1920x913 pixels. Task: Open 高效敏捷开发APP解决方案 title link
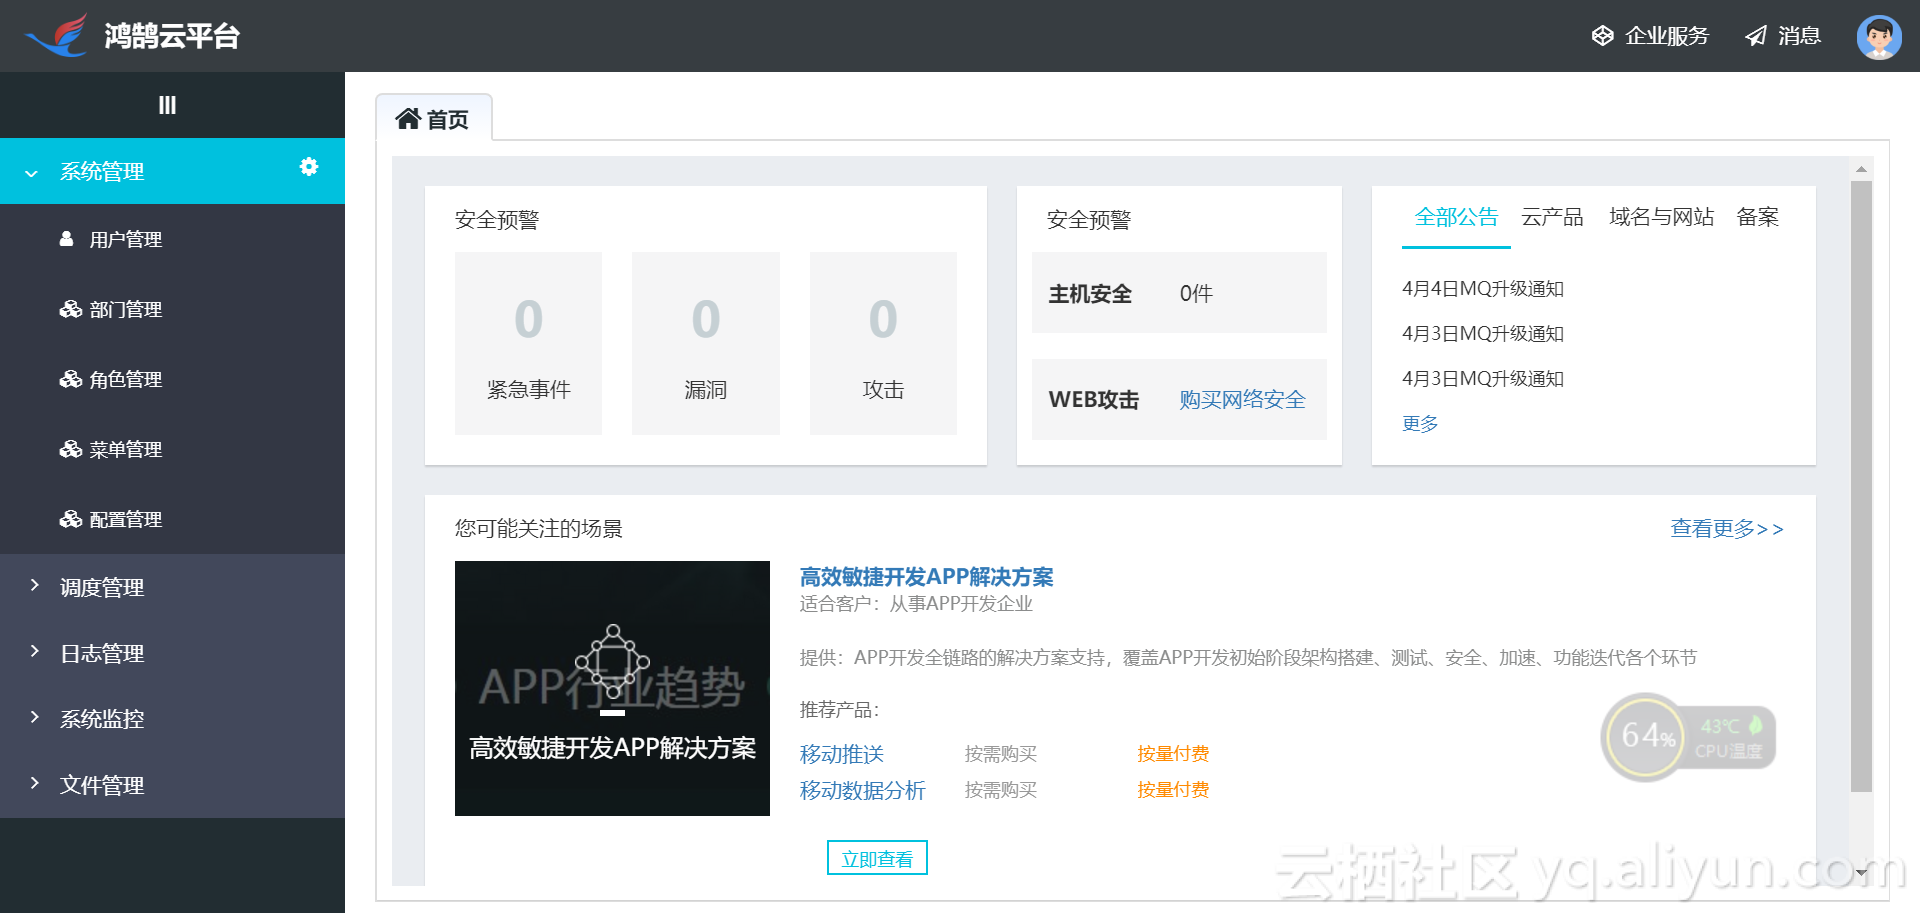(x=926, y=577)
